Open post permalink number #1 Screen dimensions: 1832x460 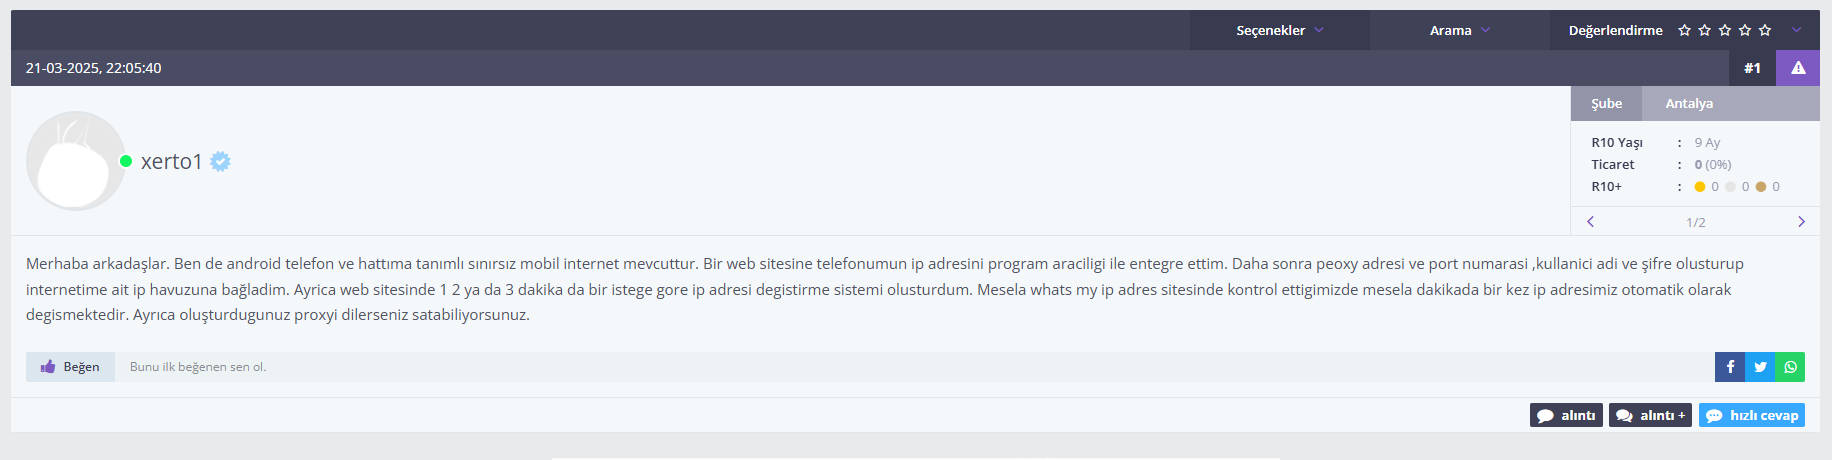pyautogui.click(x=1752, y=68)
